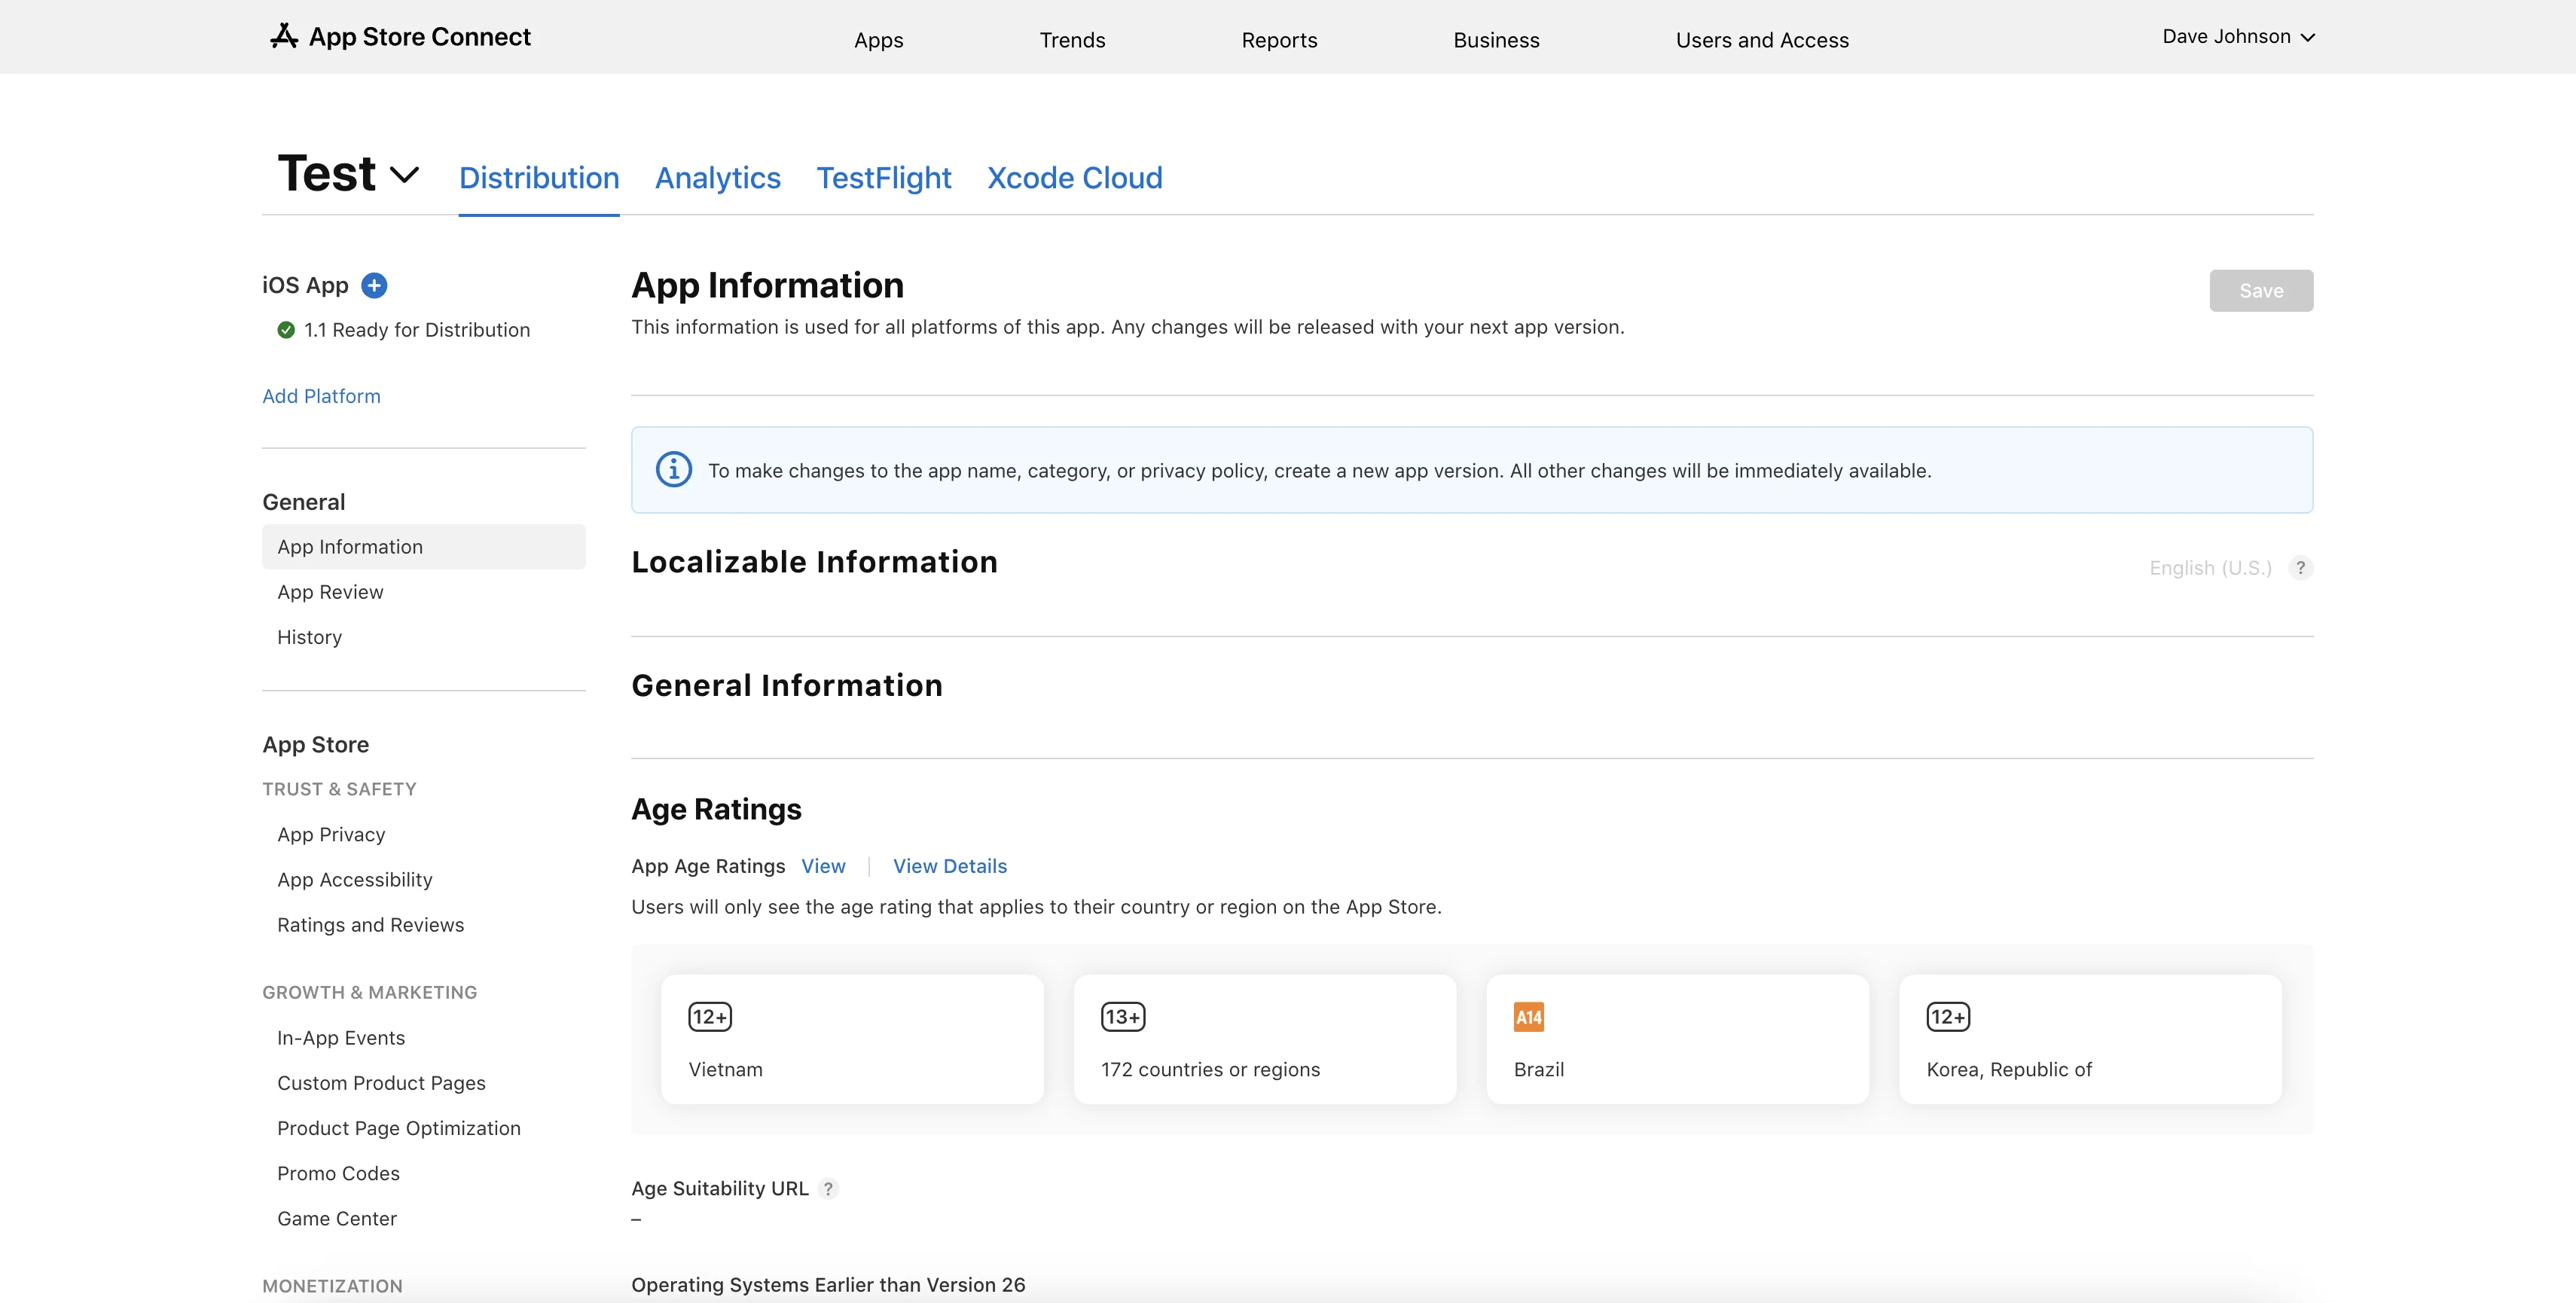
Task: Open Ratings and Reviews in the sidebar
Action: 371,925
